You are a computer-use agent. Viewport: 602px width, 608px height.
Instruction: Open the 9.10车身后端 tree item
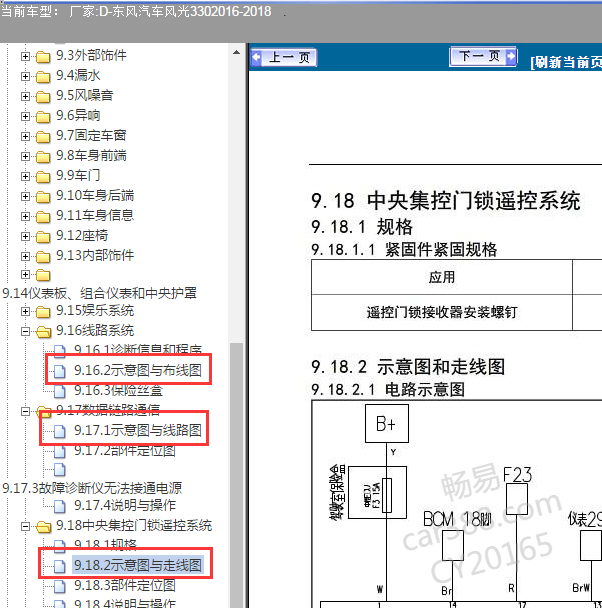pyautogui.click(x=95, y=196)
